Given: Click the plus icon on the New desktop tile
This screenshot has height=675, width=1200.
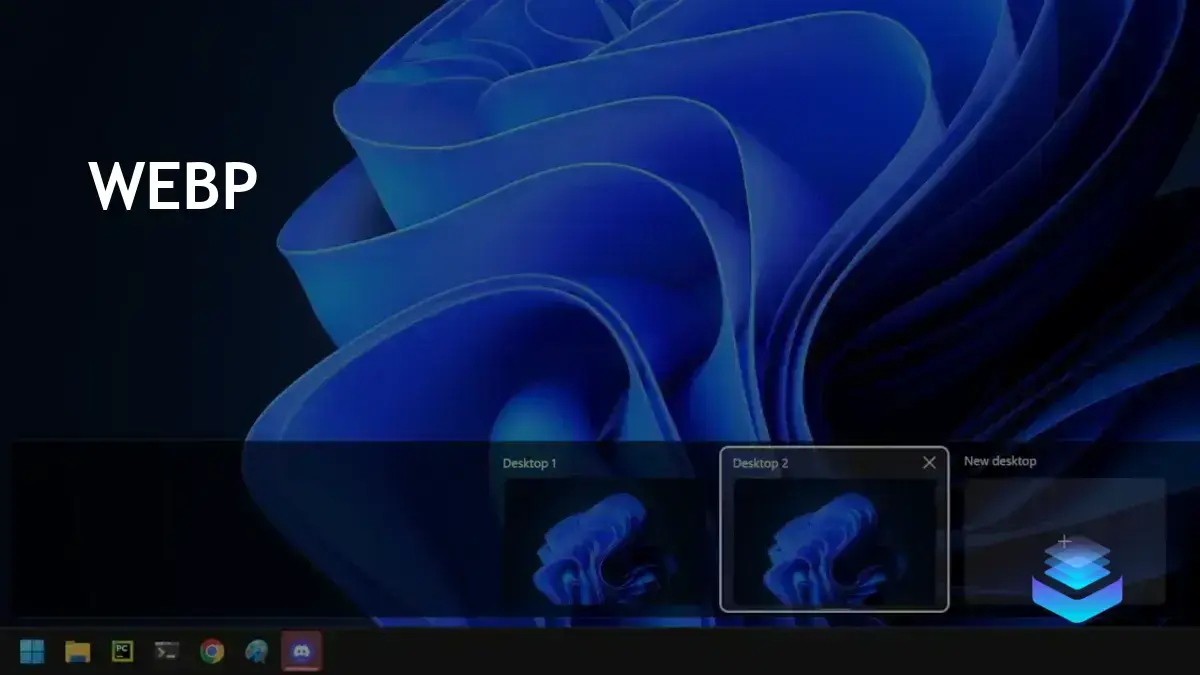Looking at the screenshot, I should click(x=1065, y=539).
